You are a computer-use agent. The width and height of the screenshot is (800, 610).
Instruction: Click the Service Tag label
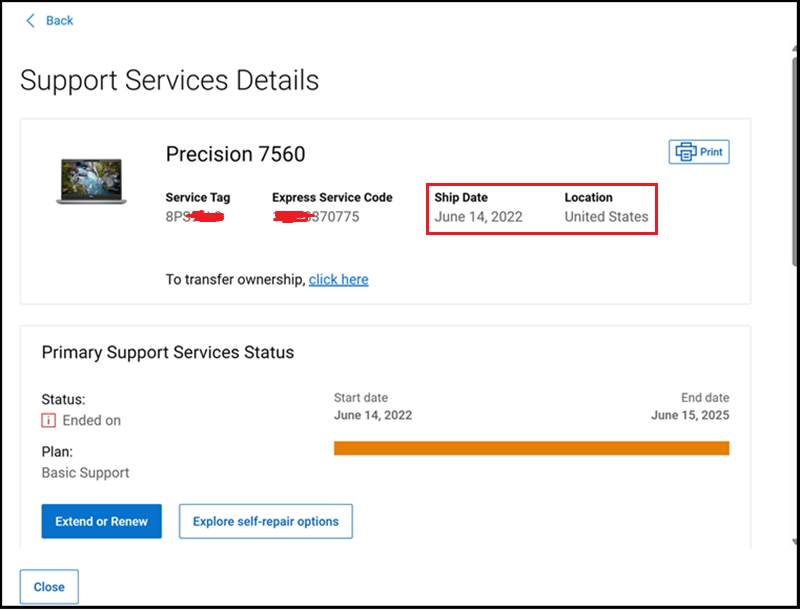click(x=198, y=197)
